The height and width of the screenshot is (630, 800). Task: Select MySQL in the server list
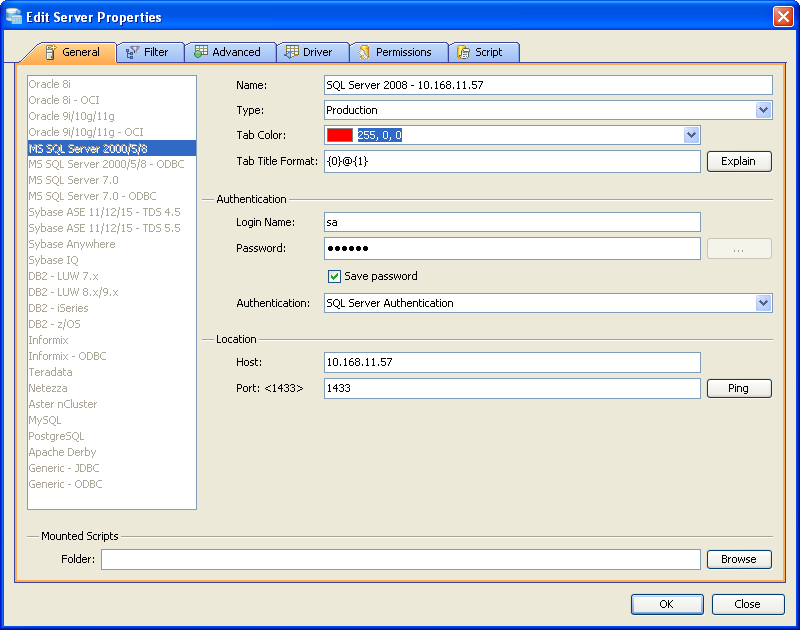(112, 420)
